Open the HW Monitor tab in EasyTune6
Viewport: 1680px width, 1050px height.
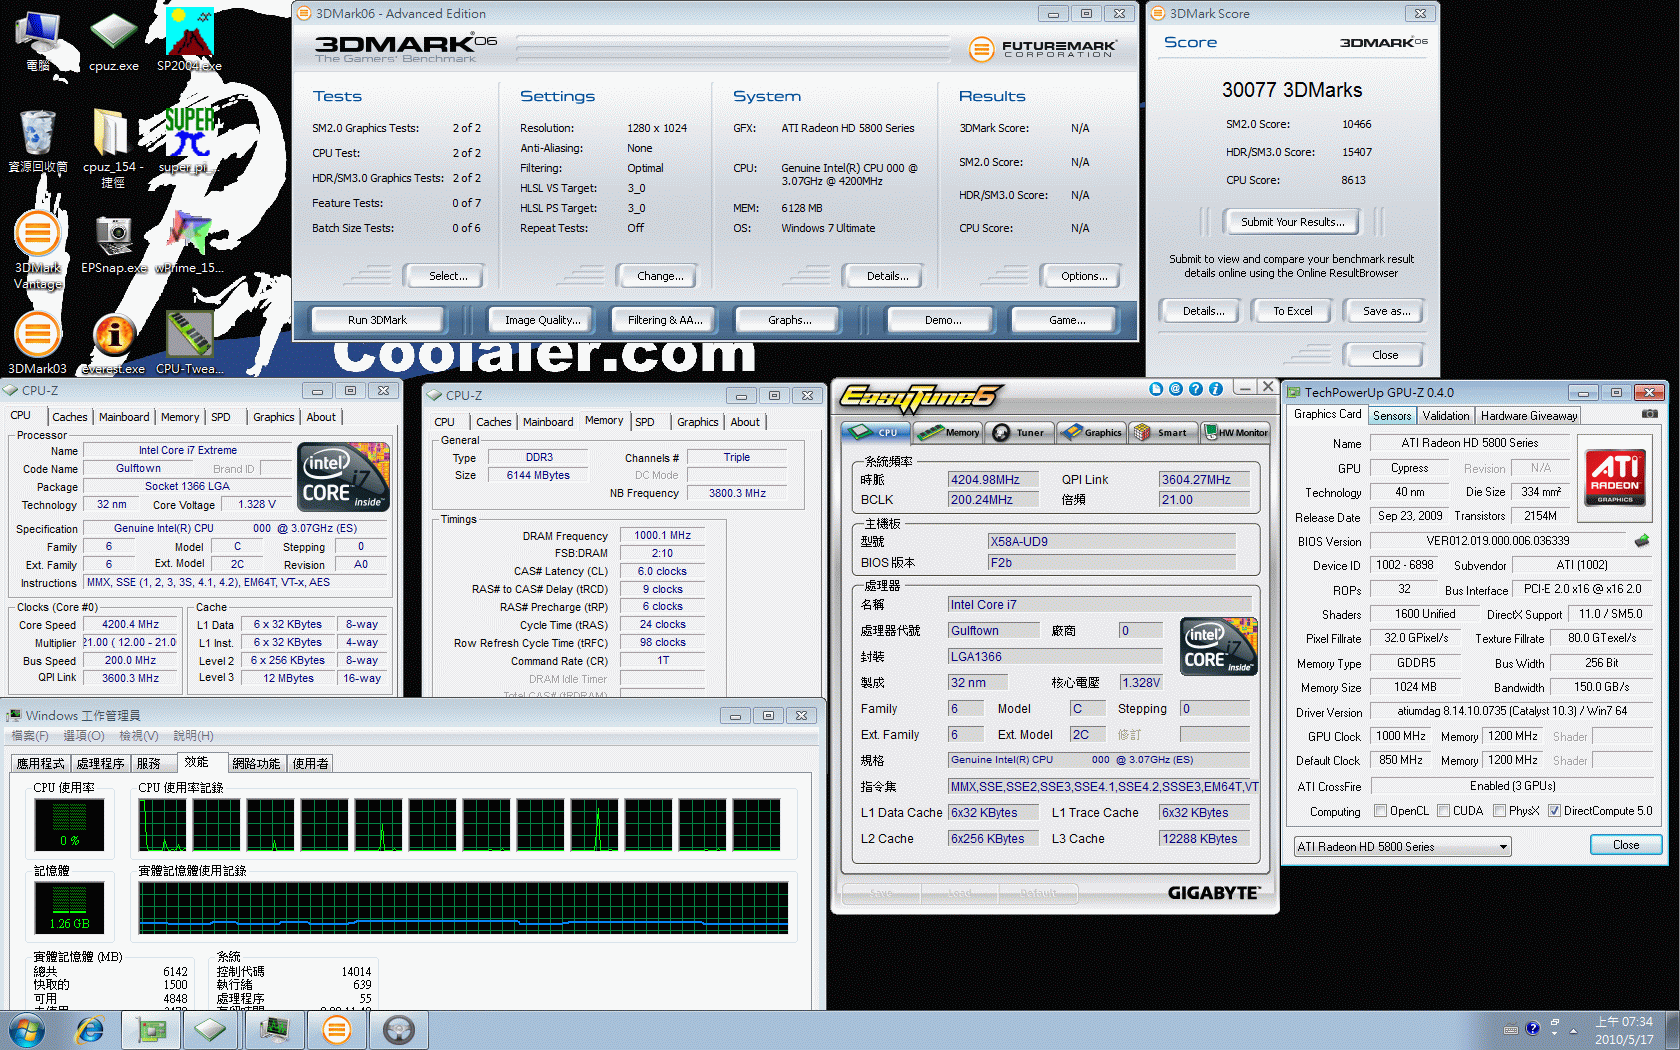click(x=1235, y=432)
